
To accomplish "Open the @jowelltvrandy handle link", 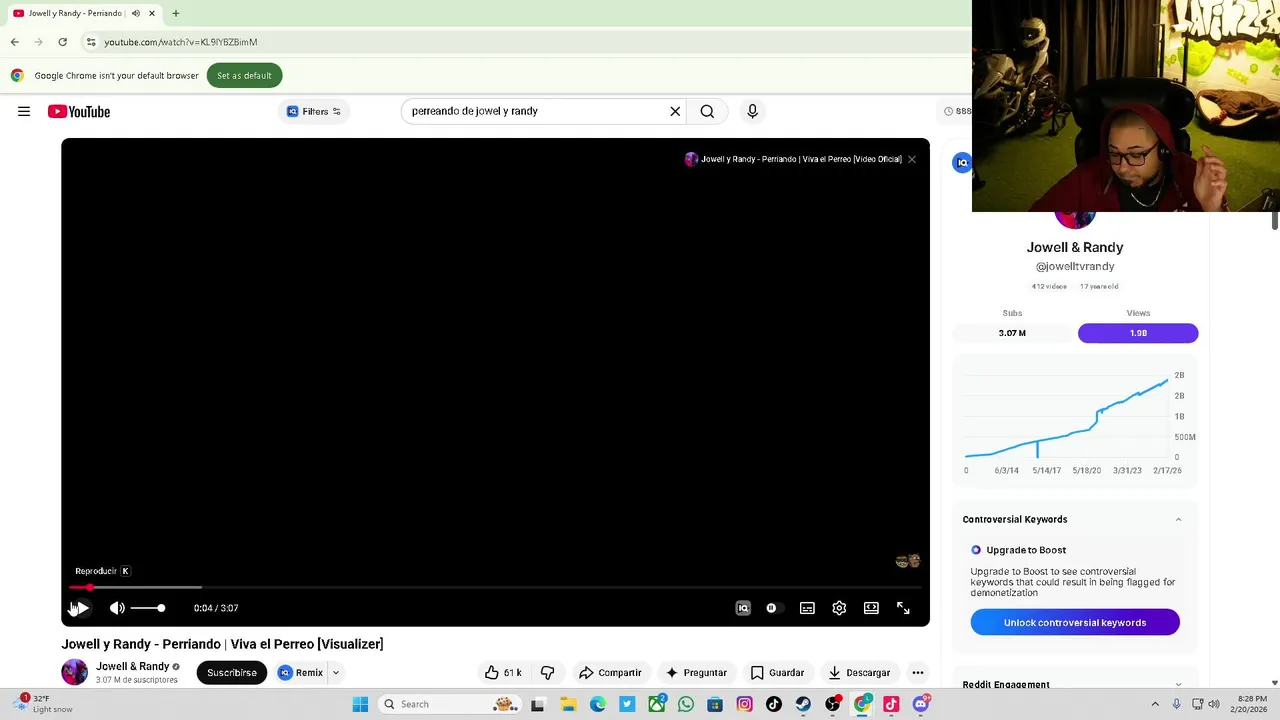I will [x=1075, y=266].
